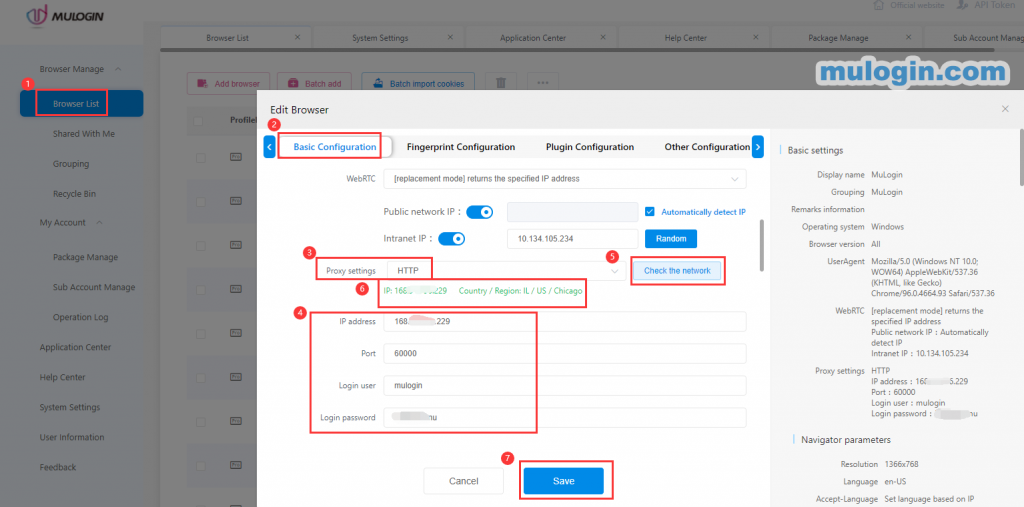Check the select-all header checkbox

(x=199, y=120)
